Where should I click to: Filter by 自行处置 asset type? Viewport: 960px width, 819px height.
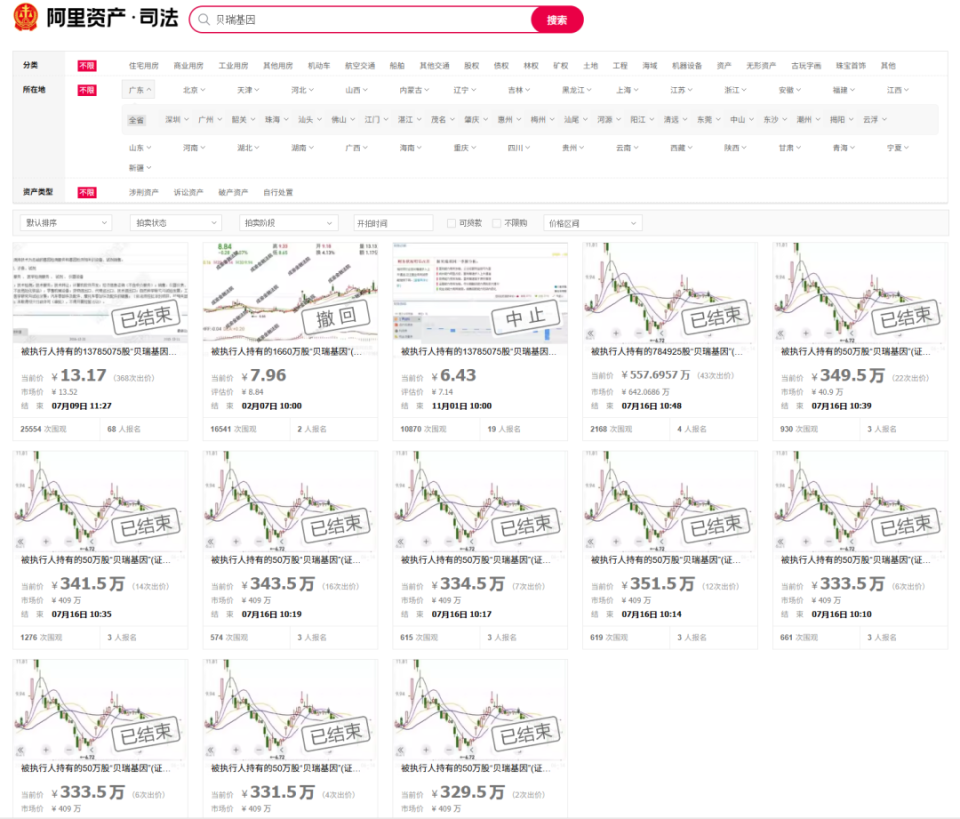point(278,192)
